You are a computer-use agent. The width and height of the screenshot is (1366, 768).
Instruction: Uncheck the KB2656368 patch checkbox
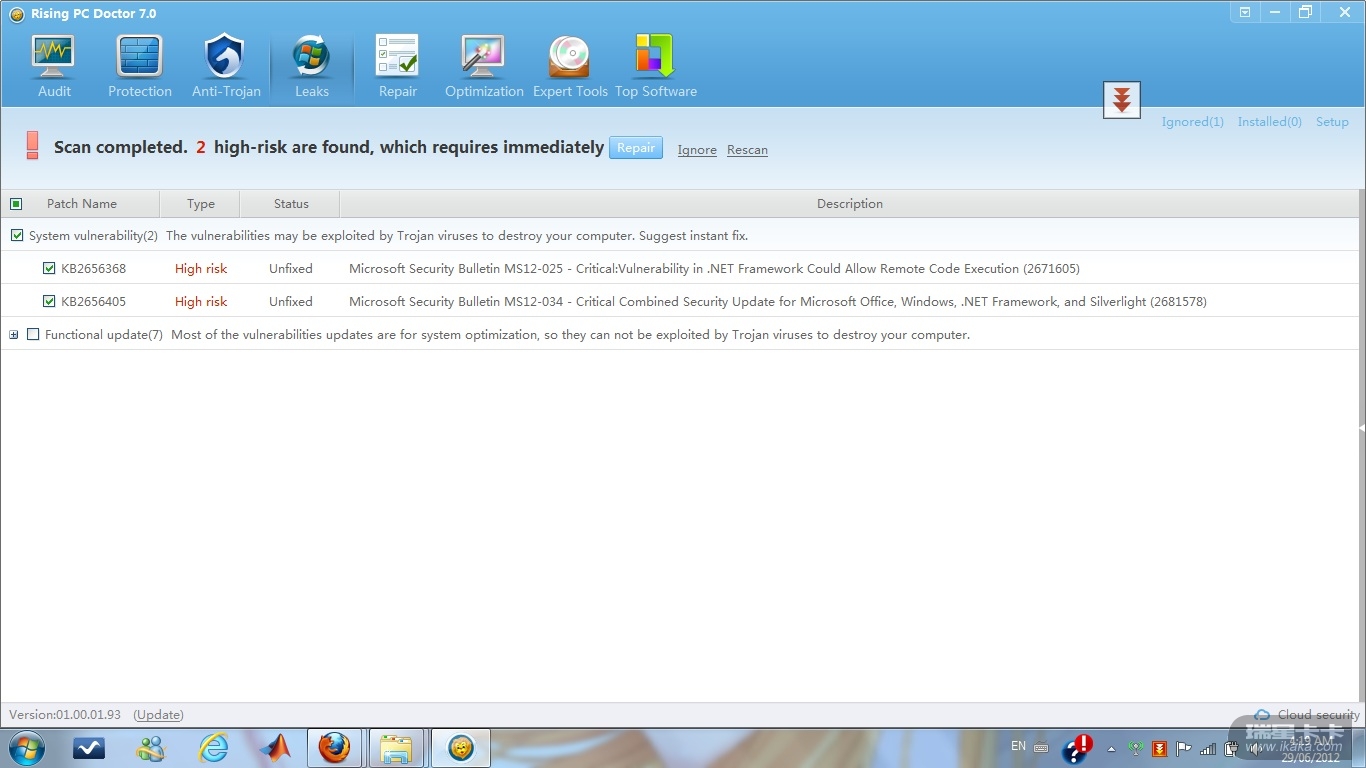pos(49,268)
